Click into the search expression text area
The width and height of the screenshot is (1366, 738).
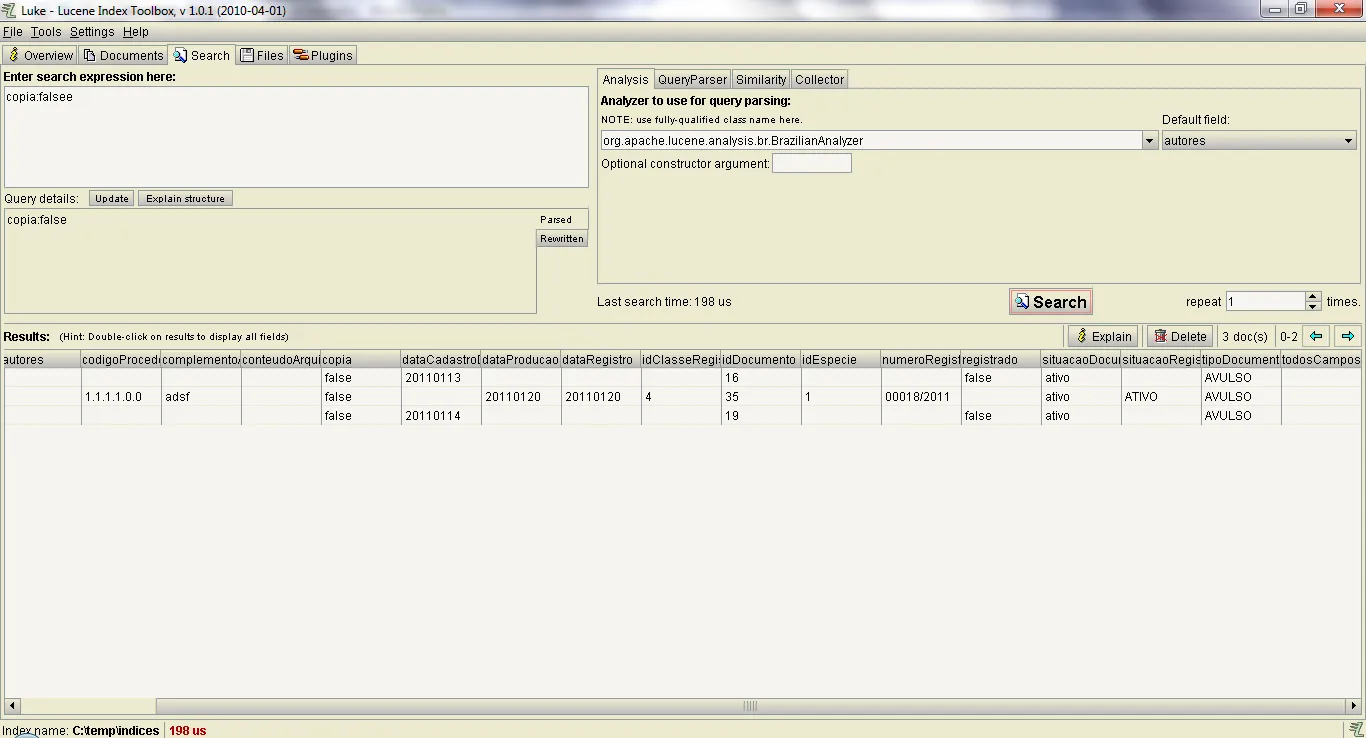[296, 137]
